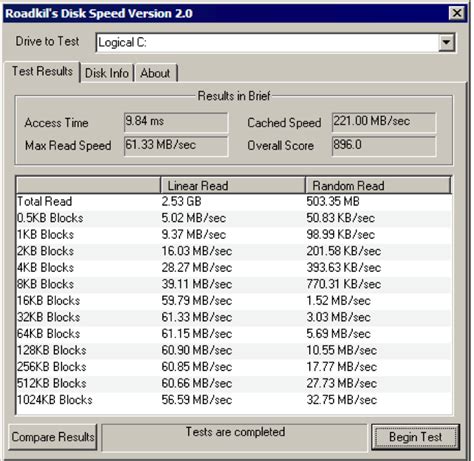Screen dimensions: 474x461
Task: Select the 1KB Blocks row
Action: point(234,235)
